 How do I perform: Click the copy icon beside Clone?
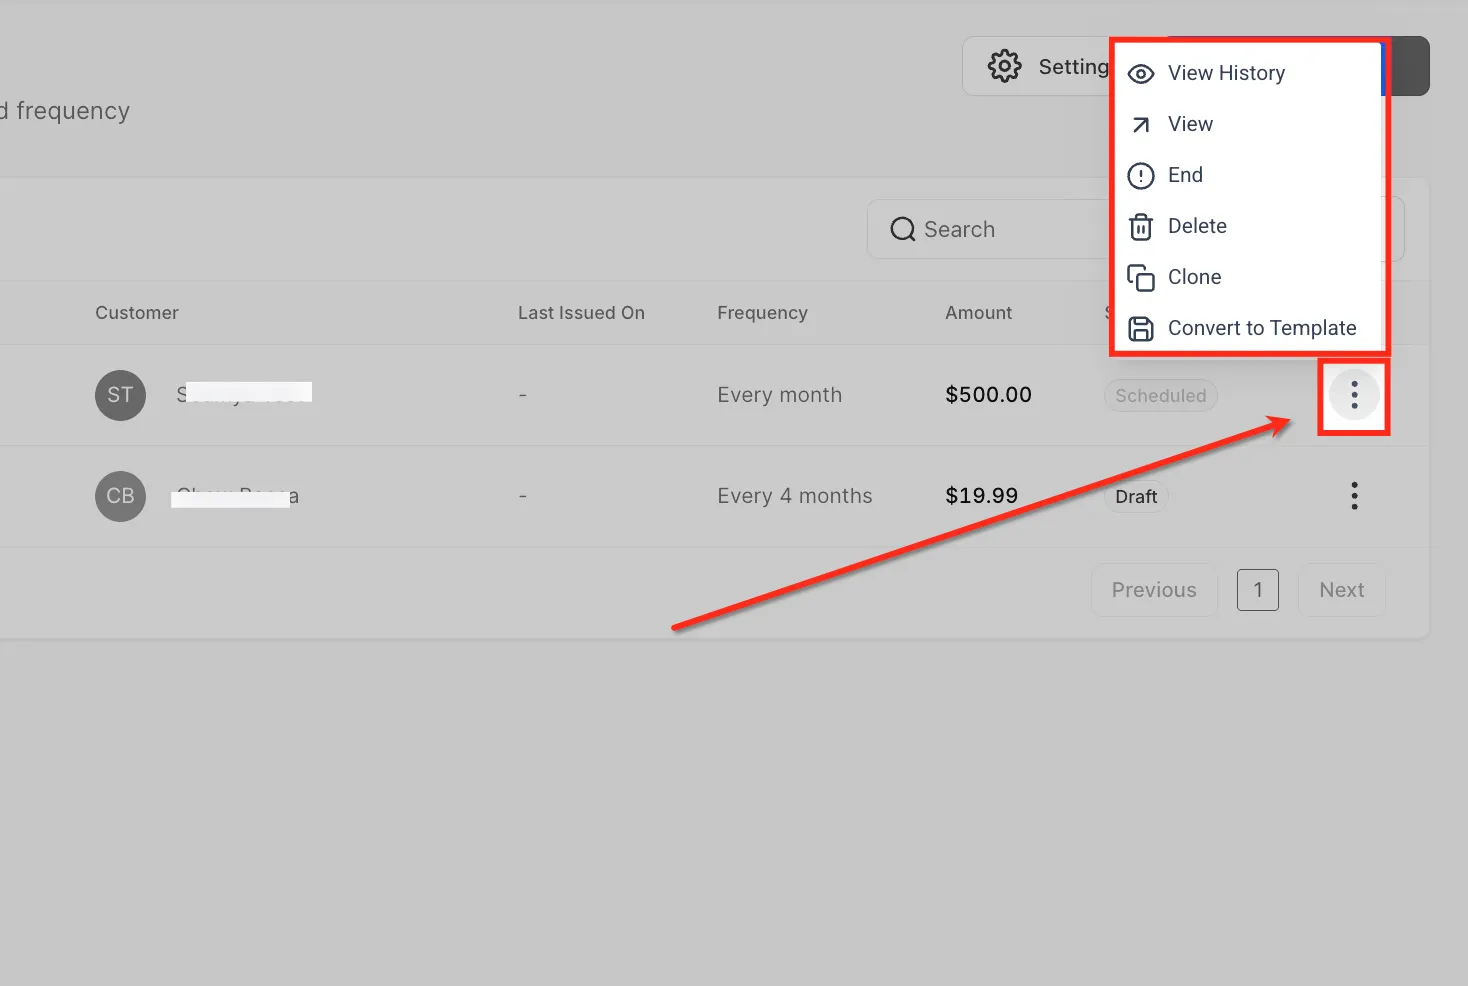1141,277
